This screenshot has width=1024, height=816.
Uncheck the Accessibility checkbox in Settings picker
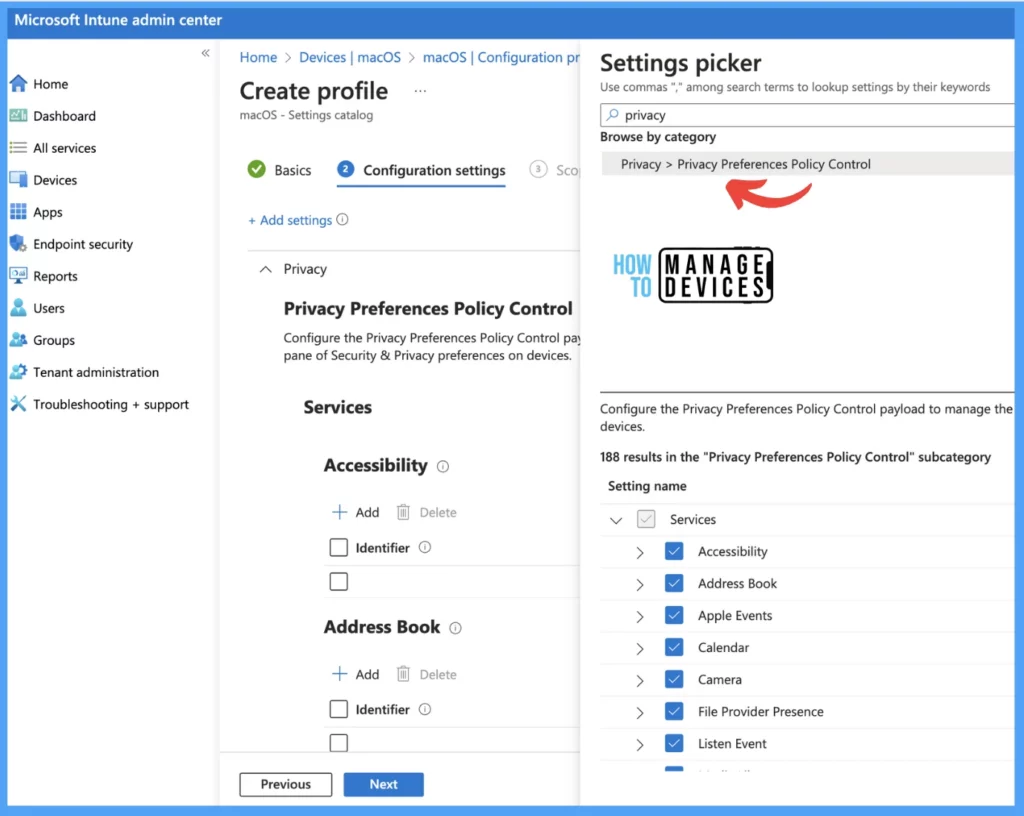[674, 551]
